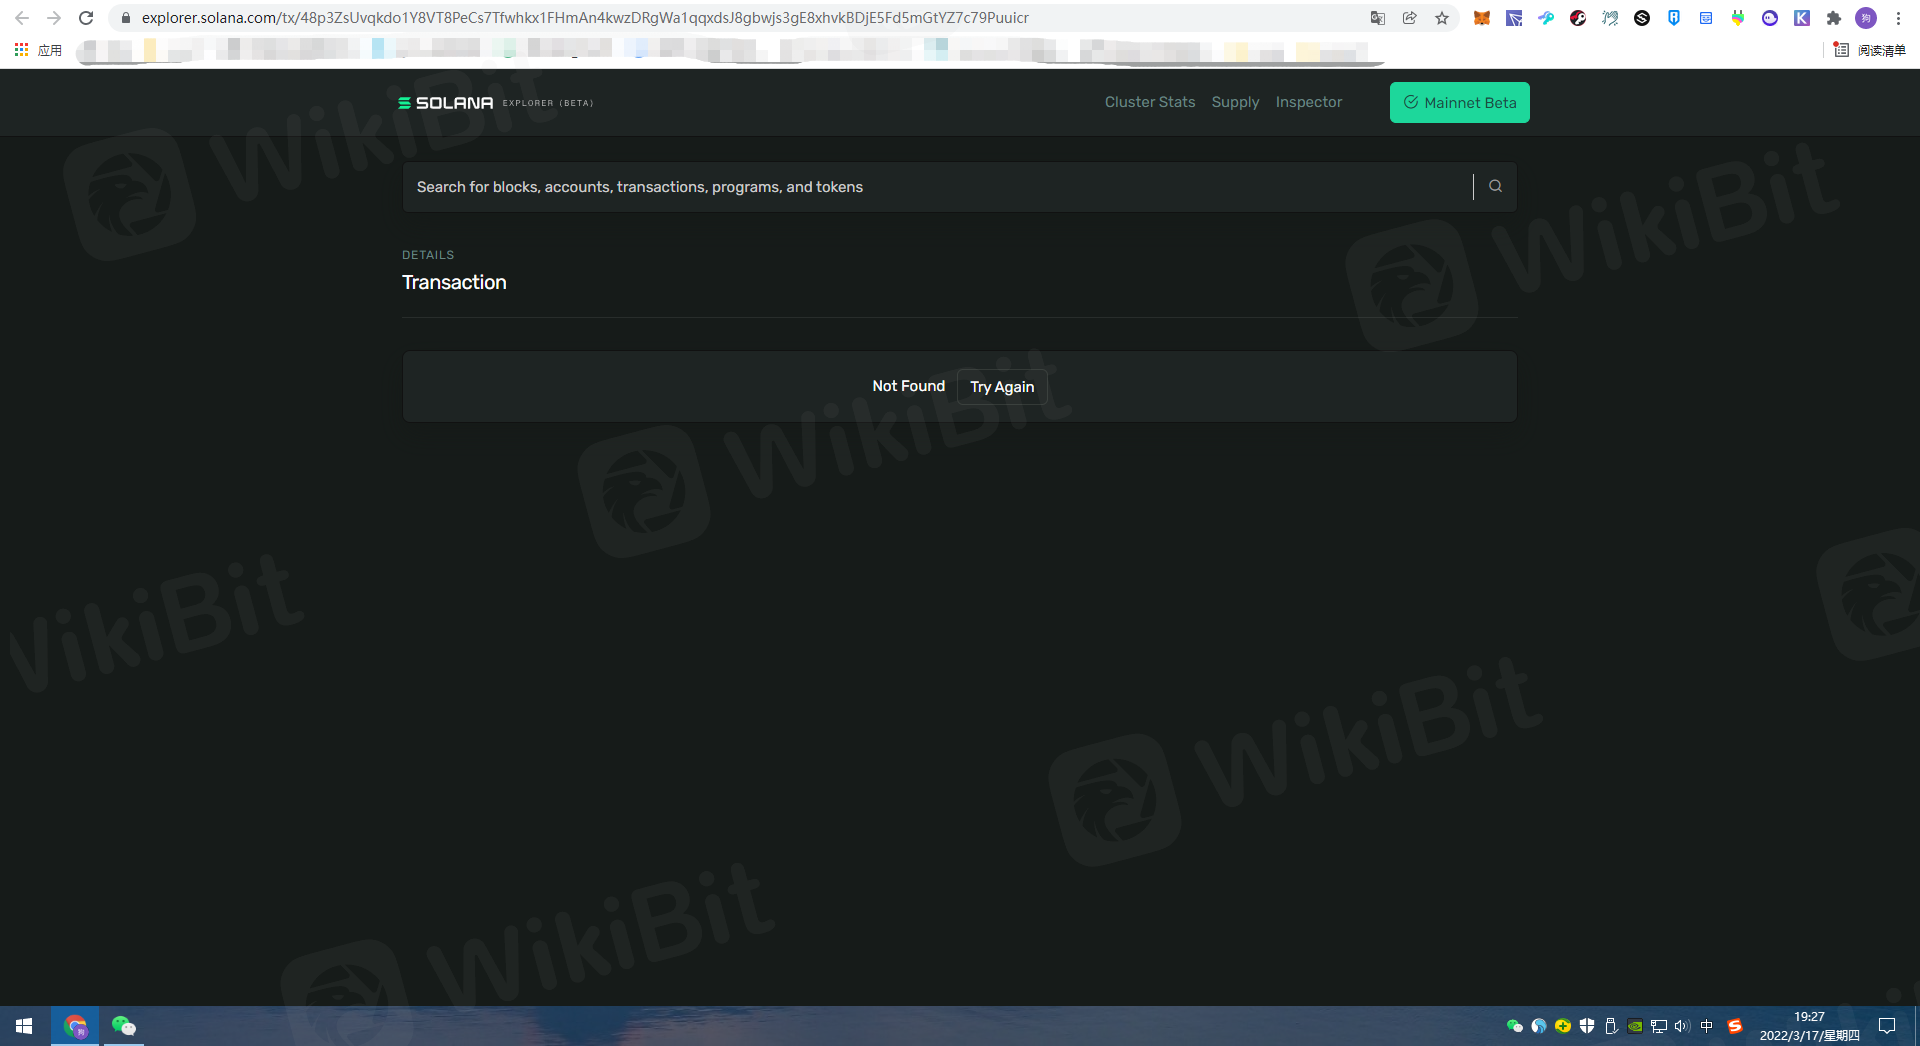Go to Cluster Stats page

point(1149,102)
